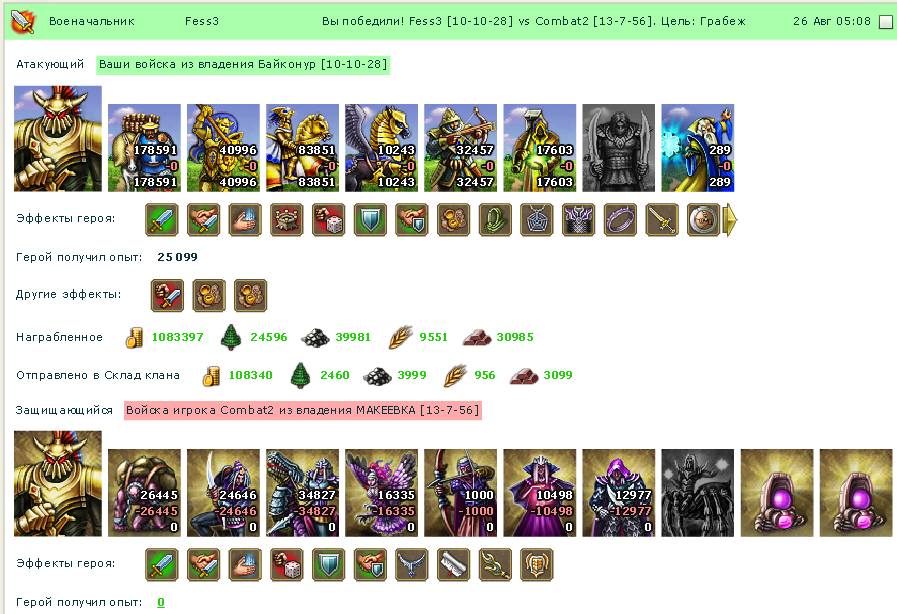Click the greyed-out dual-sword attacker unit
897x614 pixels.
(x=618, y=148)
